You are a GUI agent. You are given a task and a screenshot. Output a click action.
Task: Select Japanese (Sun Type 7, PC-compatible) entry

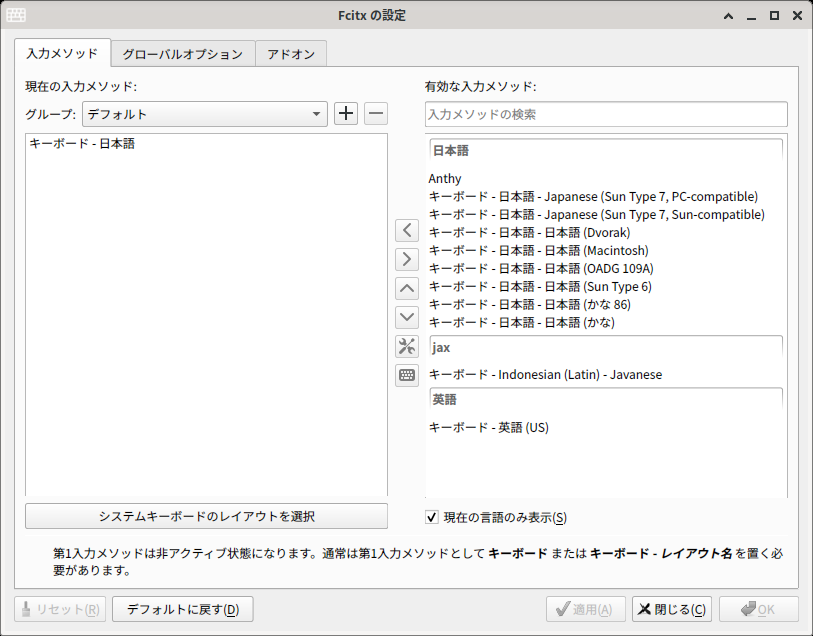[x=606, y=196]
